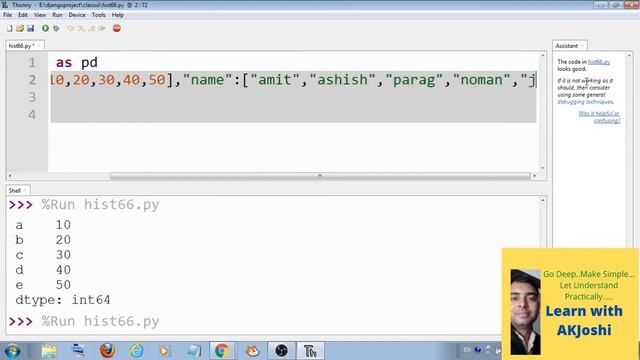Click 'Was it helpful or confusing?' link
This screenshot has width=640, height=360.
pyautogui.click(x=599, y=117)
